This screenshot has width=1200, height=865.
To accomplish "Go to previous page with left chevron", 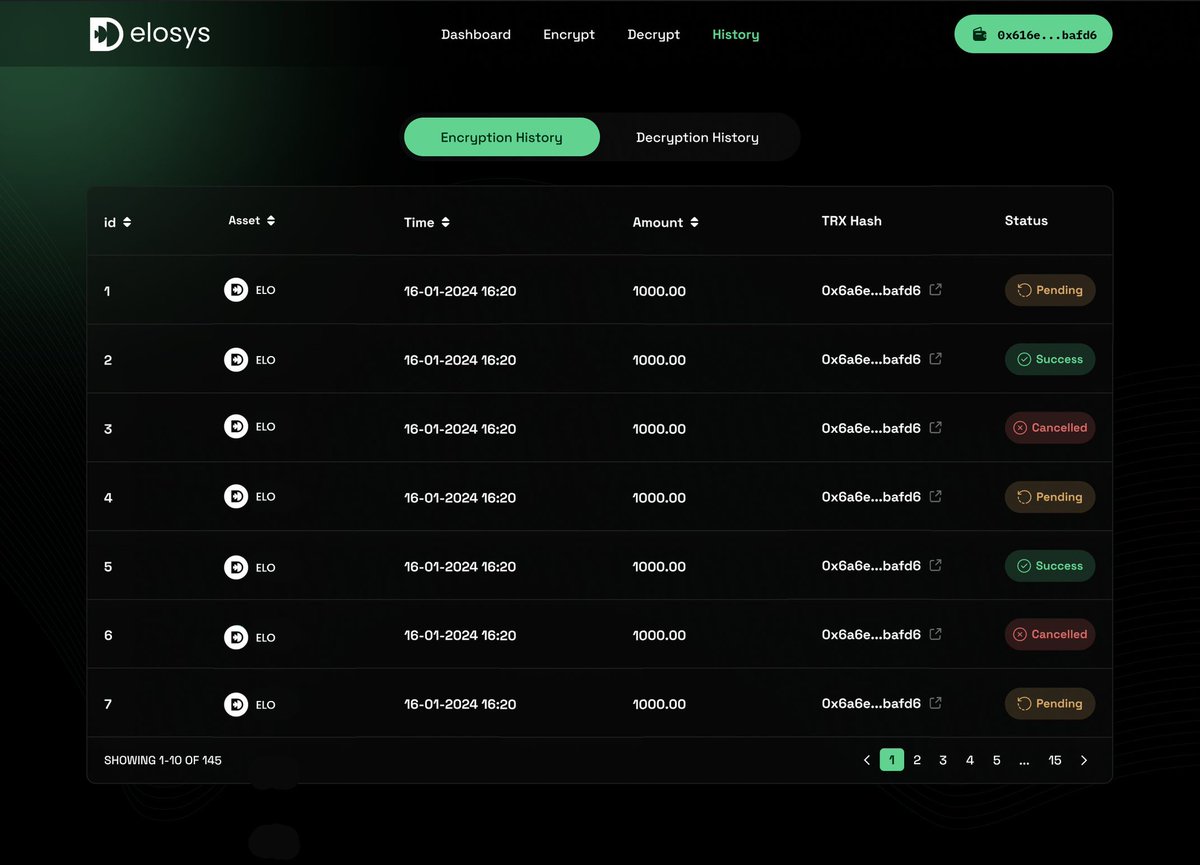I will (867, 761).
